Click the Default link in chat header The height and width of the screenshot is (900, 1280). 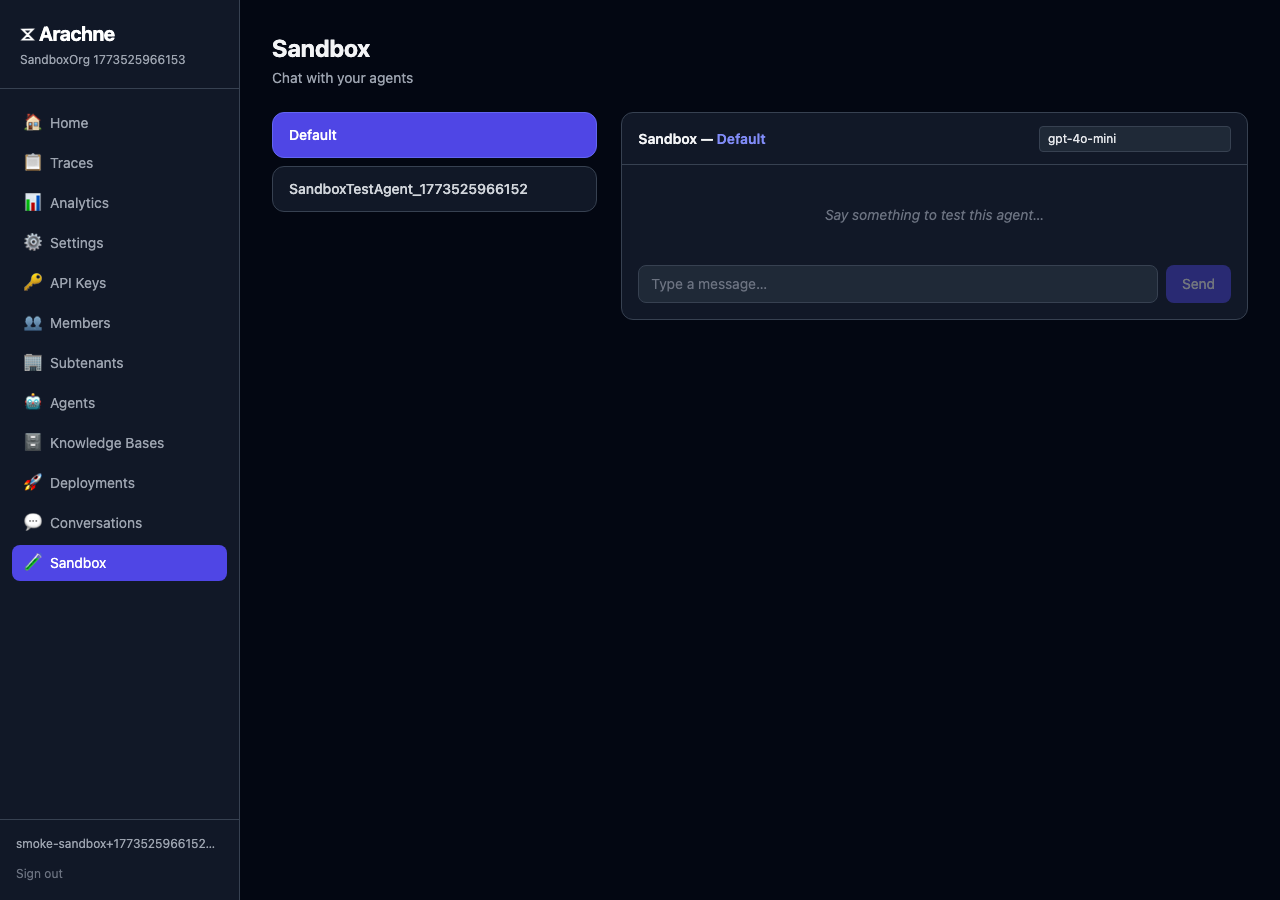[741, 139]
